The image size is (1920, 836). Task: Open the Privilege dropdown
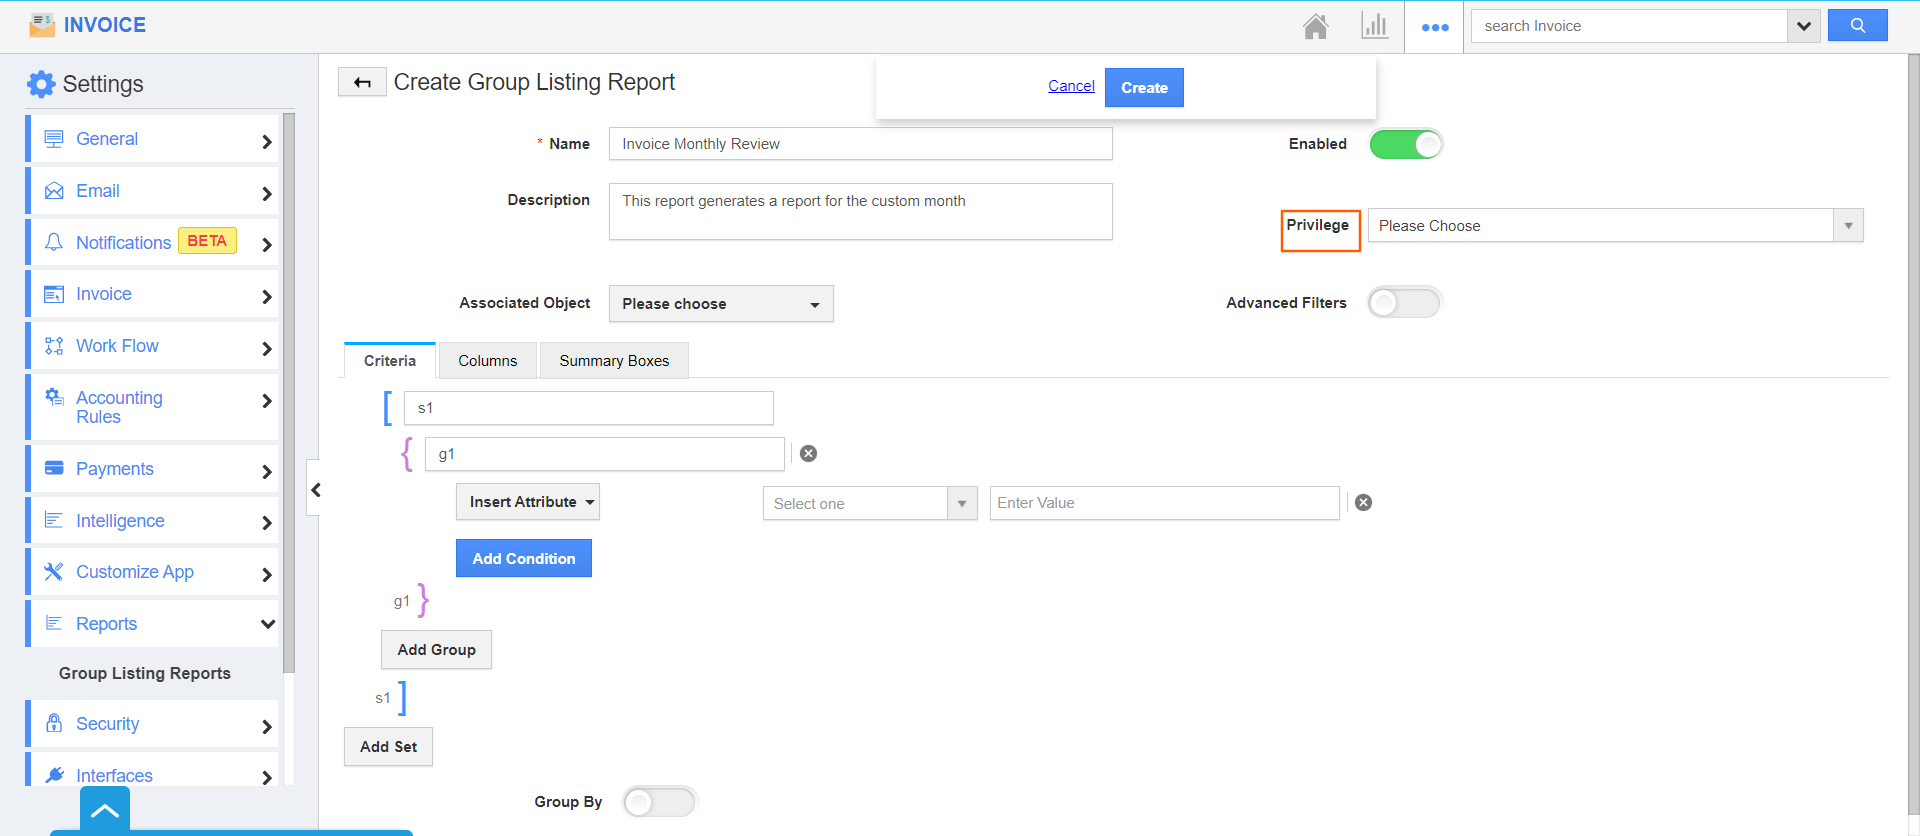(1614, 226)
